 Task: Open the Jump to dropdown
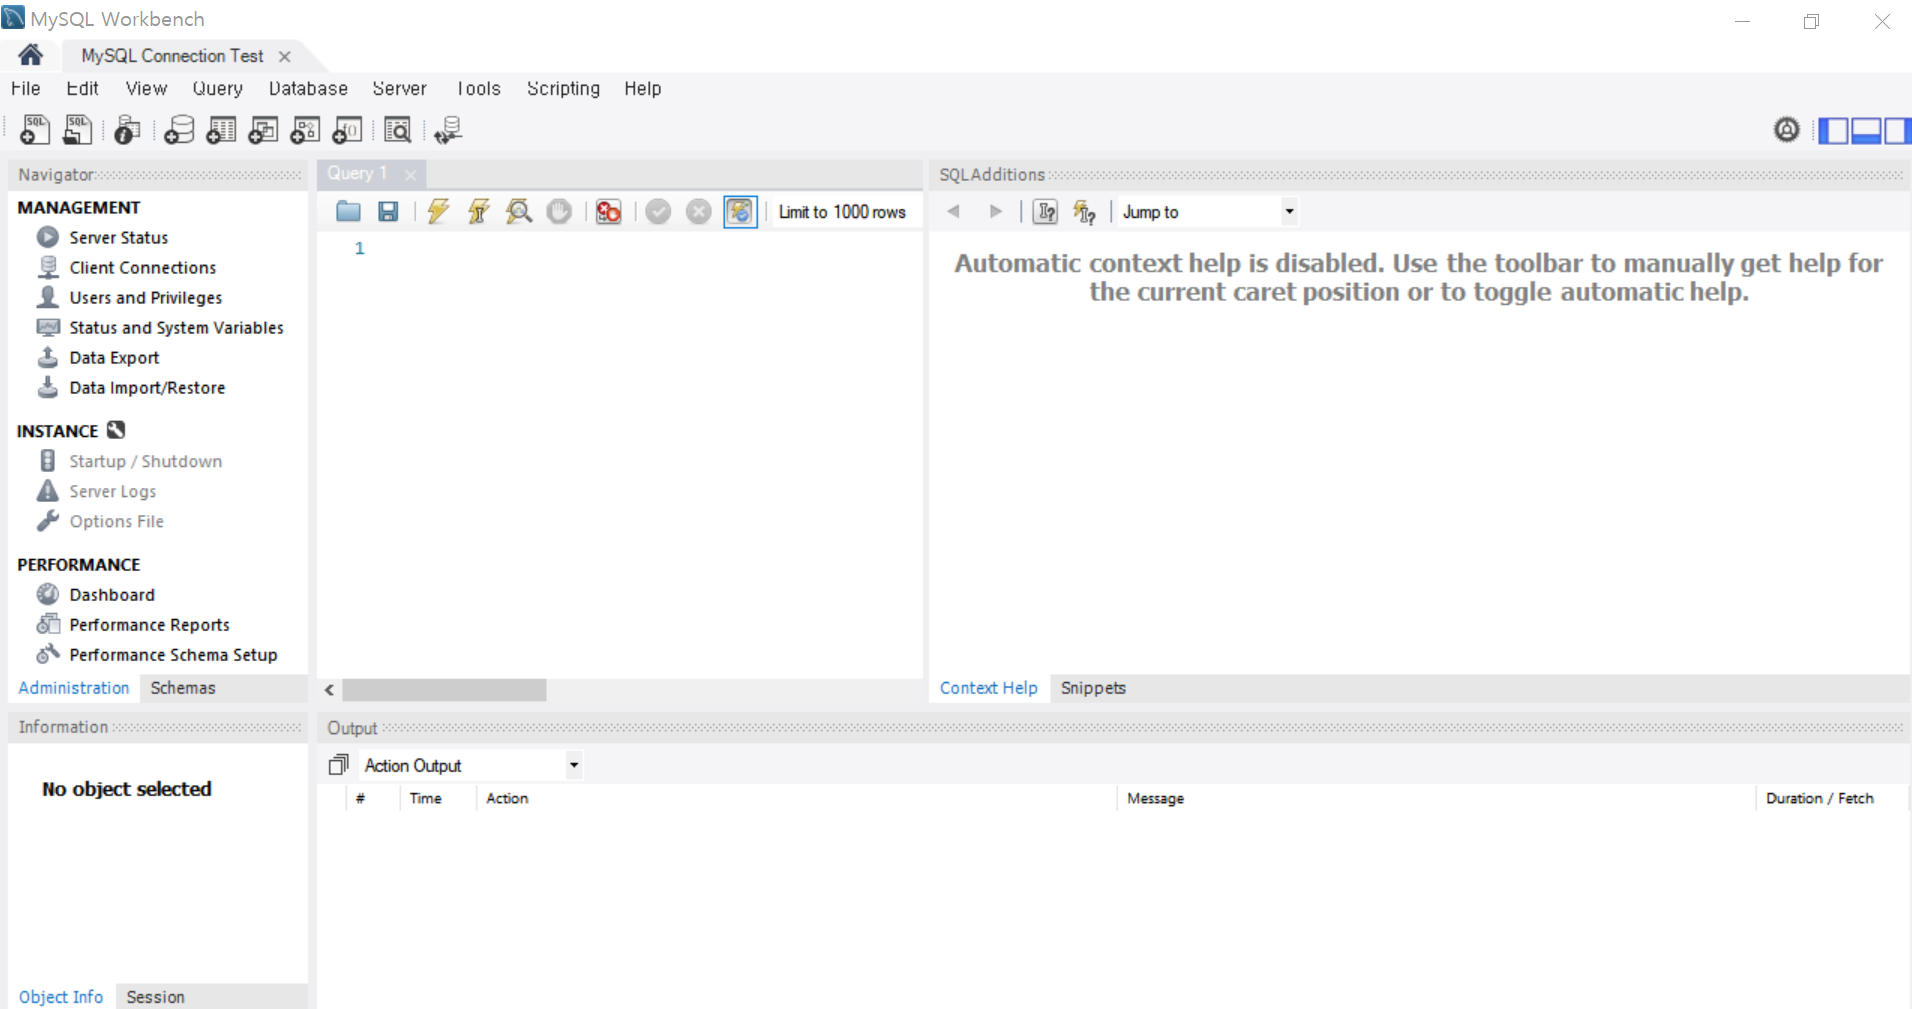pyautogui.click(x=1208, y=211)
